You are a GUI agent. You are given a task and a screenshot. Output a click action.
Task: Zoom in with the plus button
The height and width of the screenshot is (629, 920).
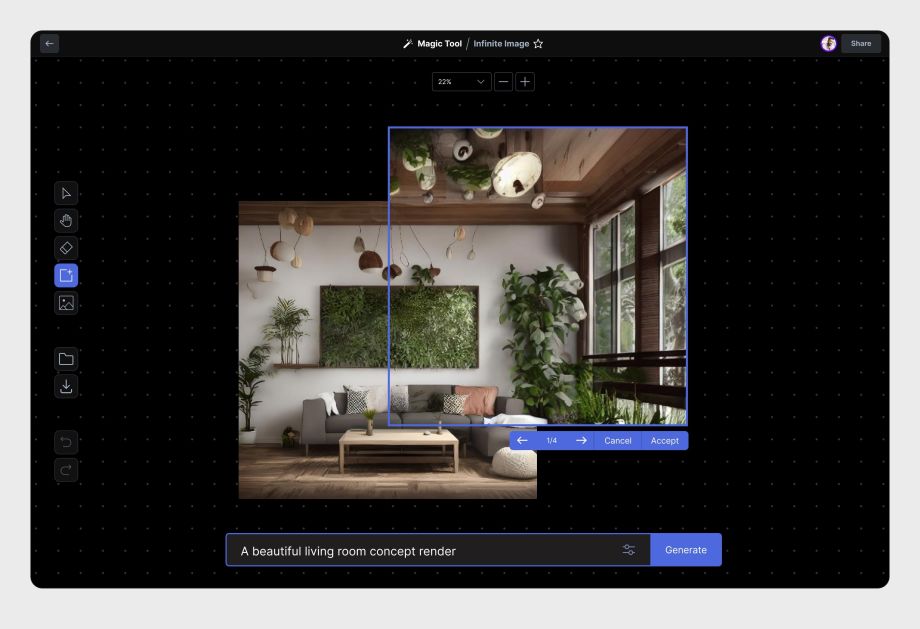[x=525, y=82]
